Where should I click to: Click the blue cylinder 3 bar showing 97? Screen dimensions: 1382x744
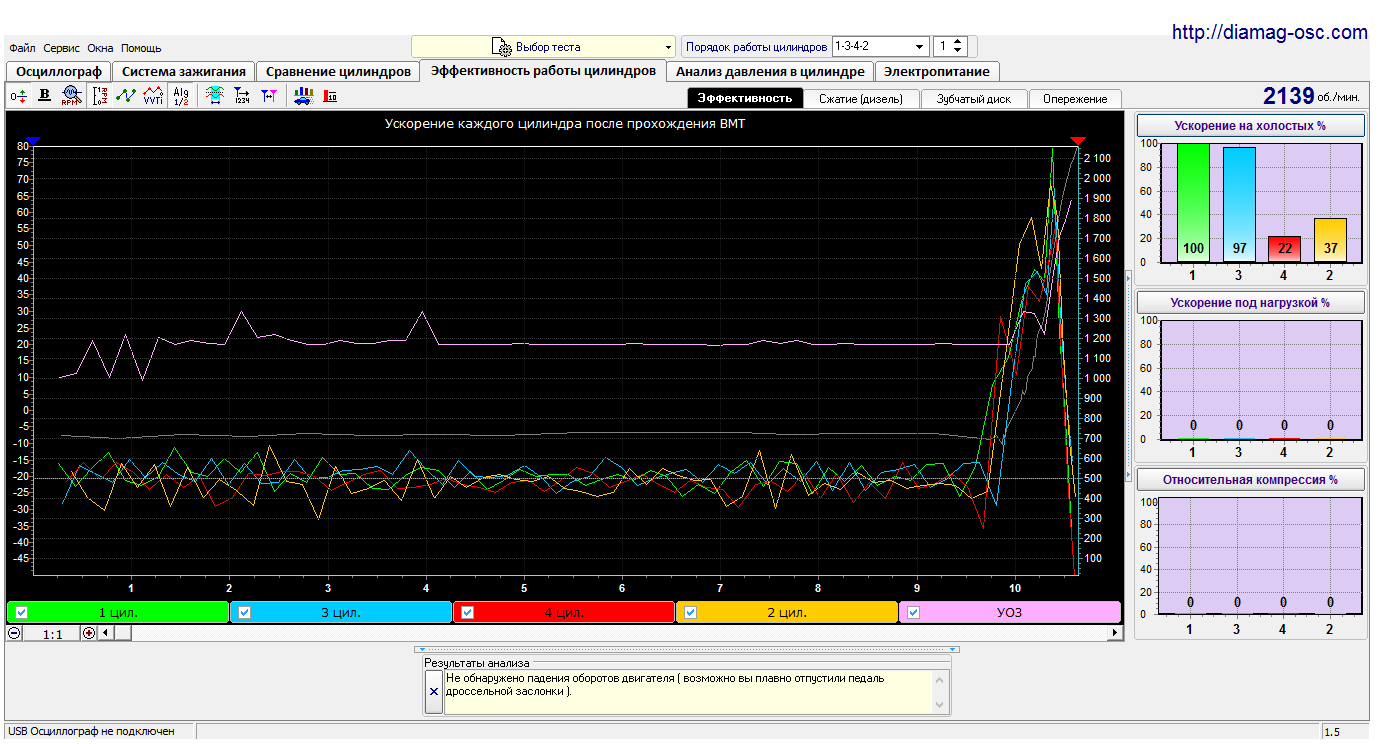point(1238,204)
